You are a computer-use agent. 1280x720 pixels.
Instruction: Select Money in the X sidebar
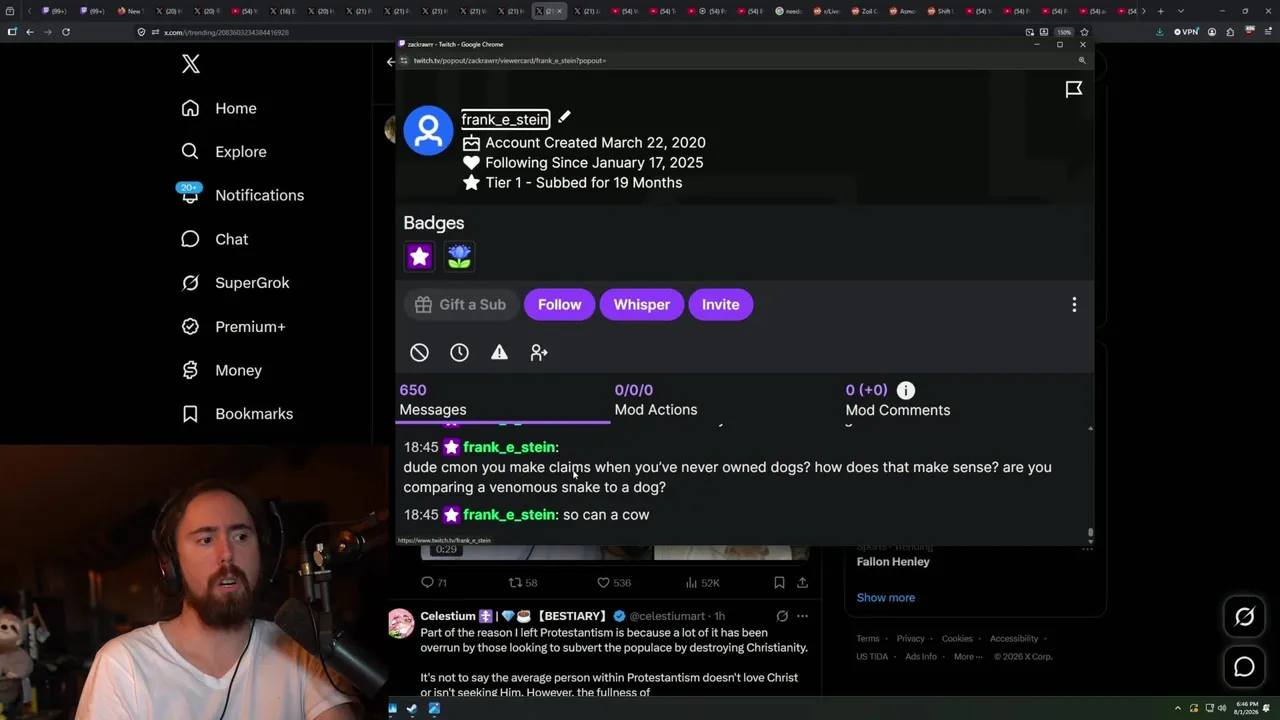pyautogui.click(x=221, y=370)
